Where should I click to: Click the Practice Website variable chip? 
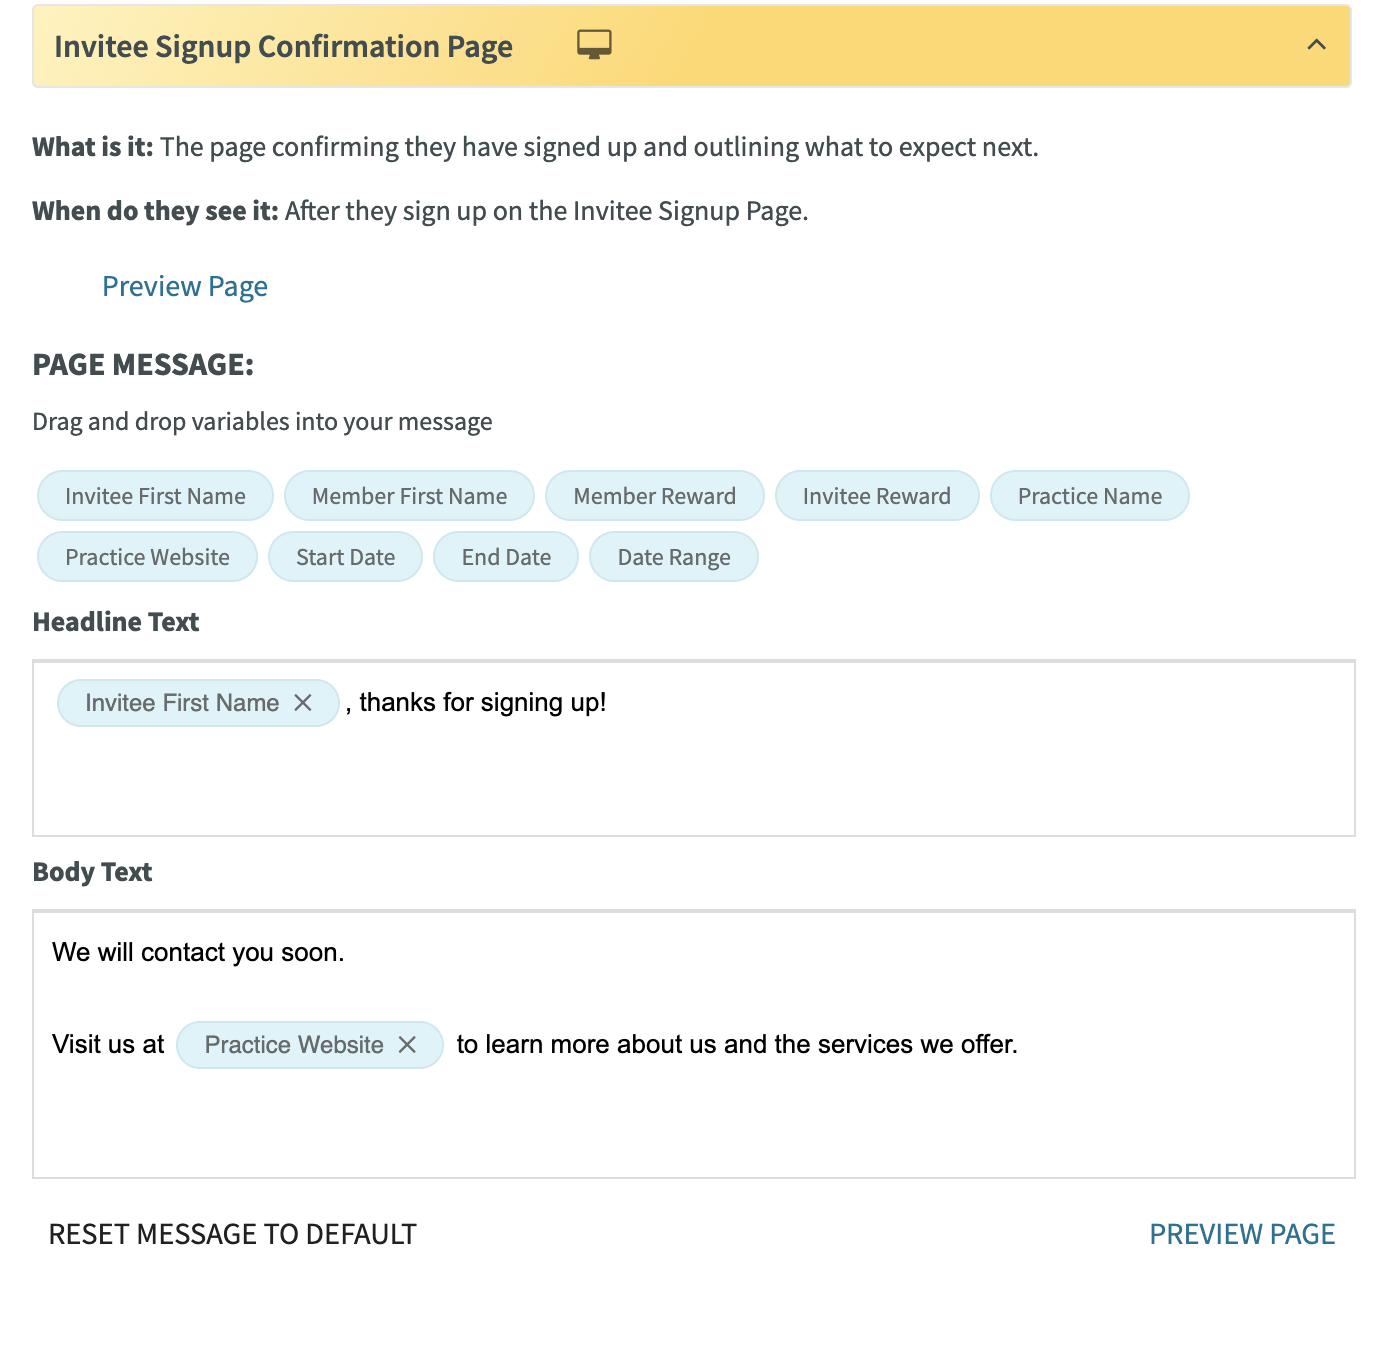pos(147,557)
